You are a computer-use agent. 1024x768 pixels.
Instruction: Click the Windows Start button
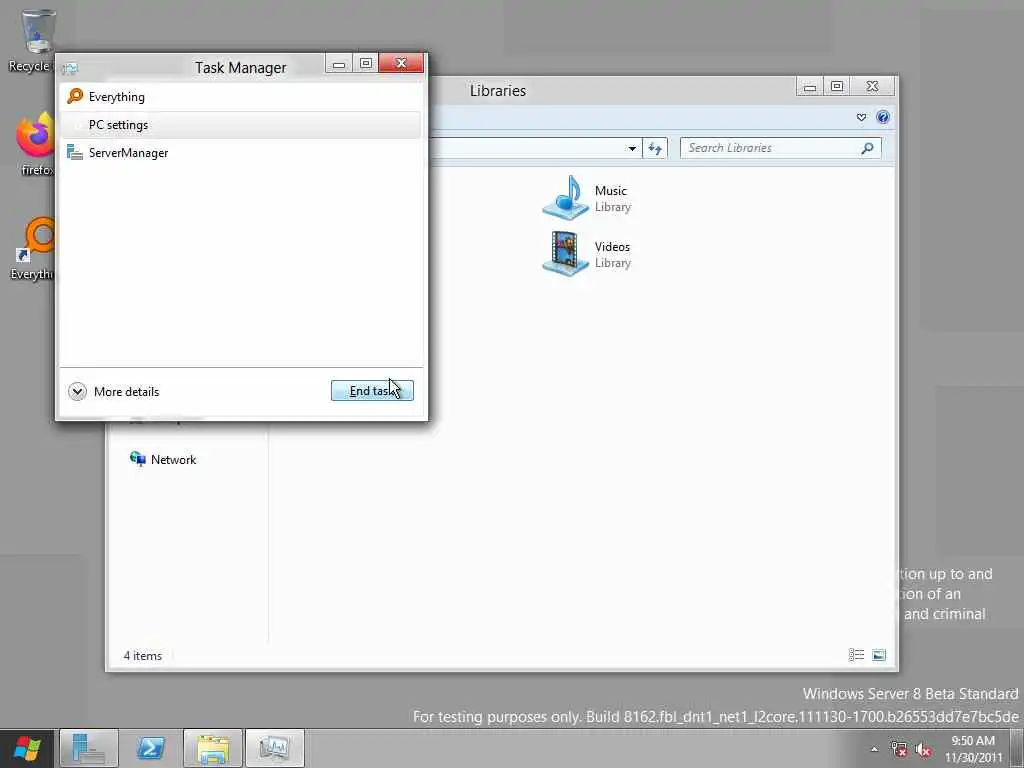[27, 748]
